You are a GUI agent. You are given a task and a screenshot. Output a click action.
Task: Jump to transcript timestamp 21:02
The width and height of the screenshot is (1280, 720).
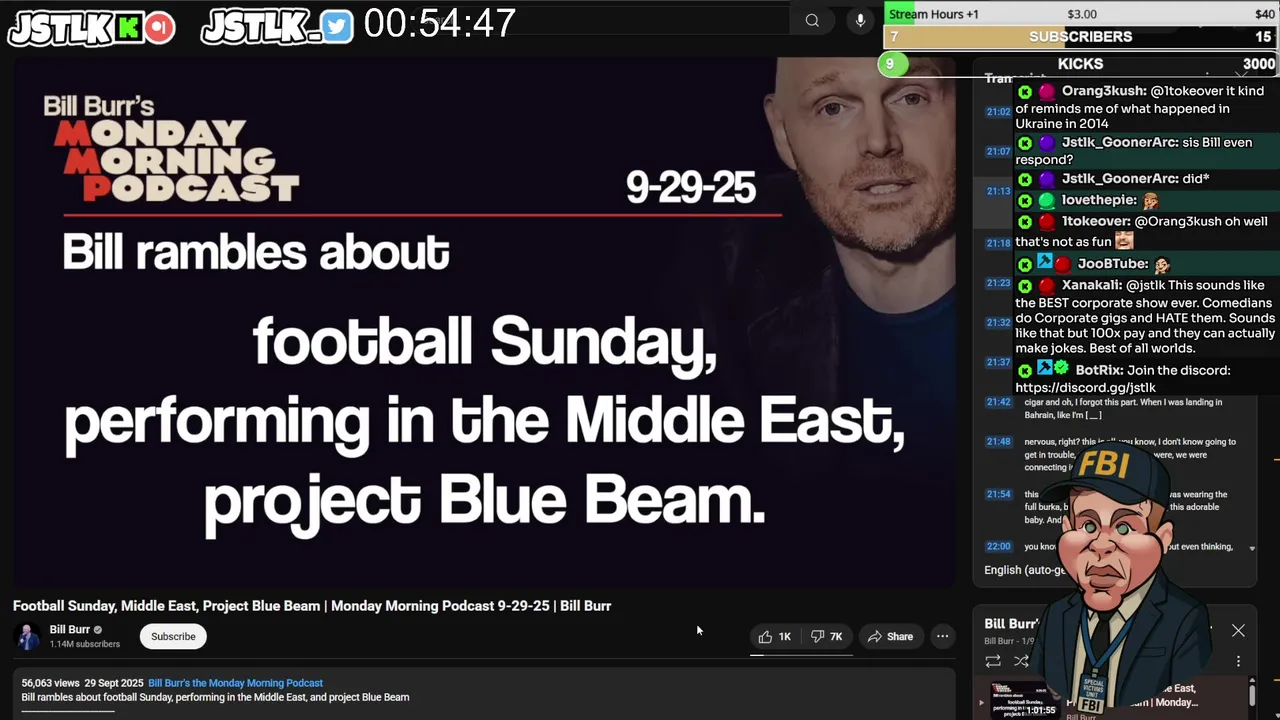998,111
